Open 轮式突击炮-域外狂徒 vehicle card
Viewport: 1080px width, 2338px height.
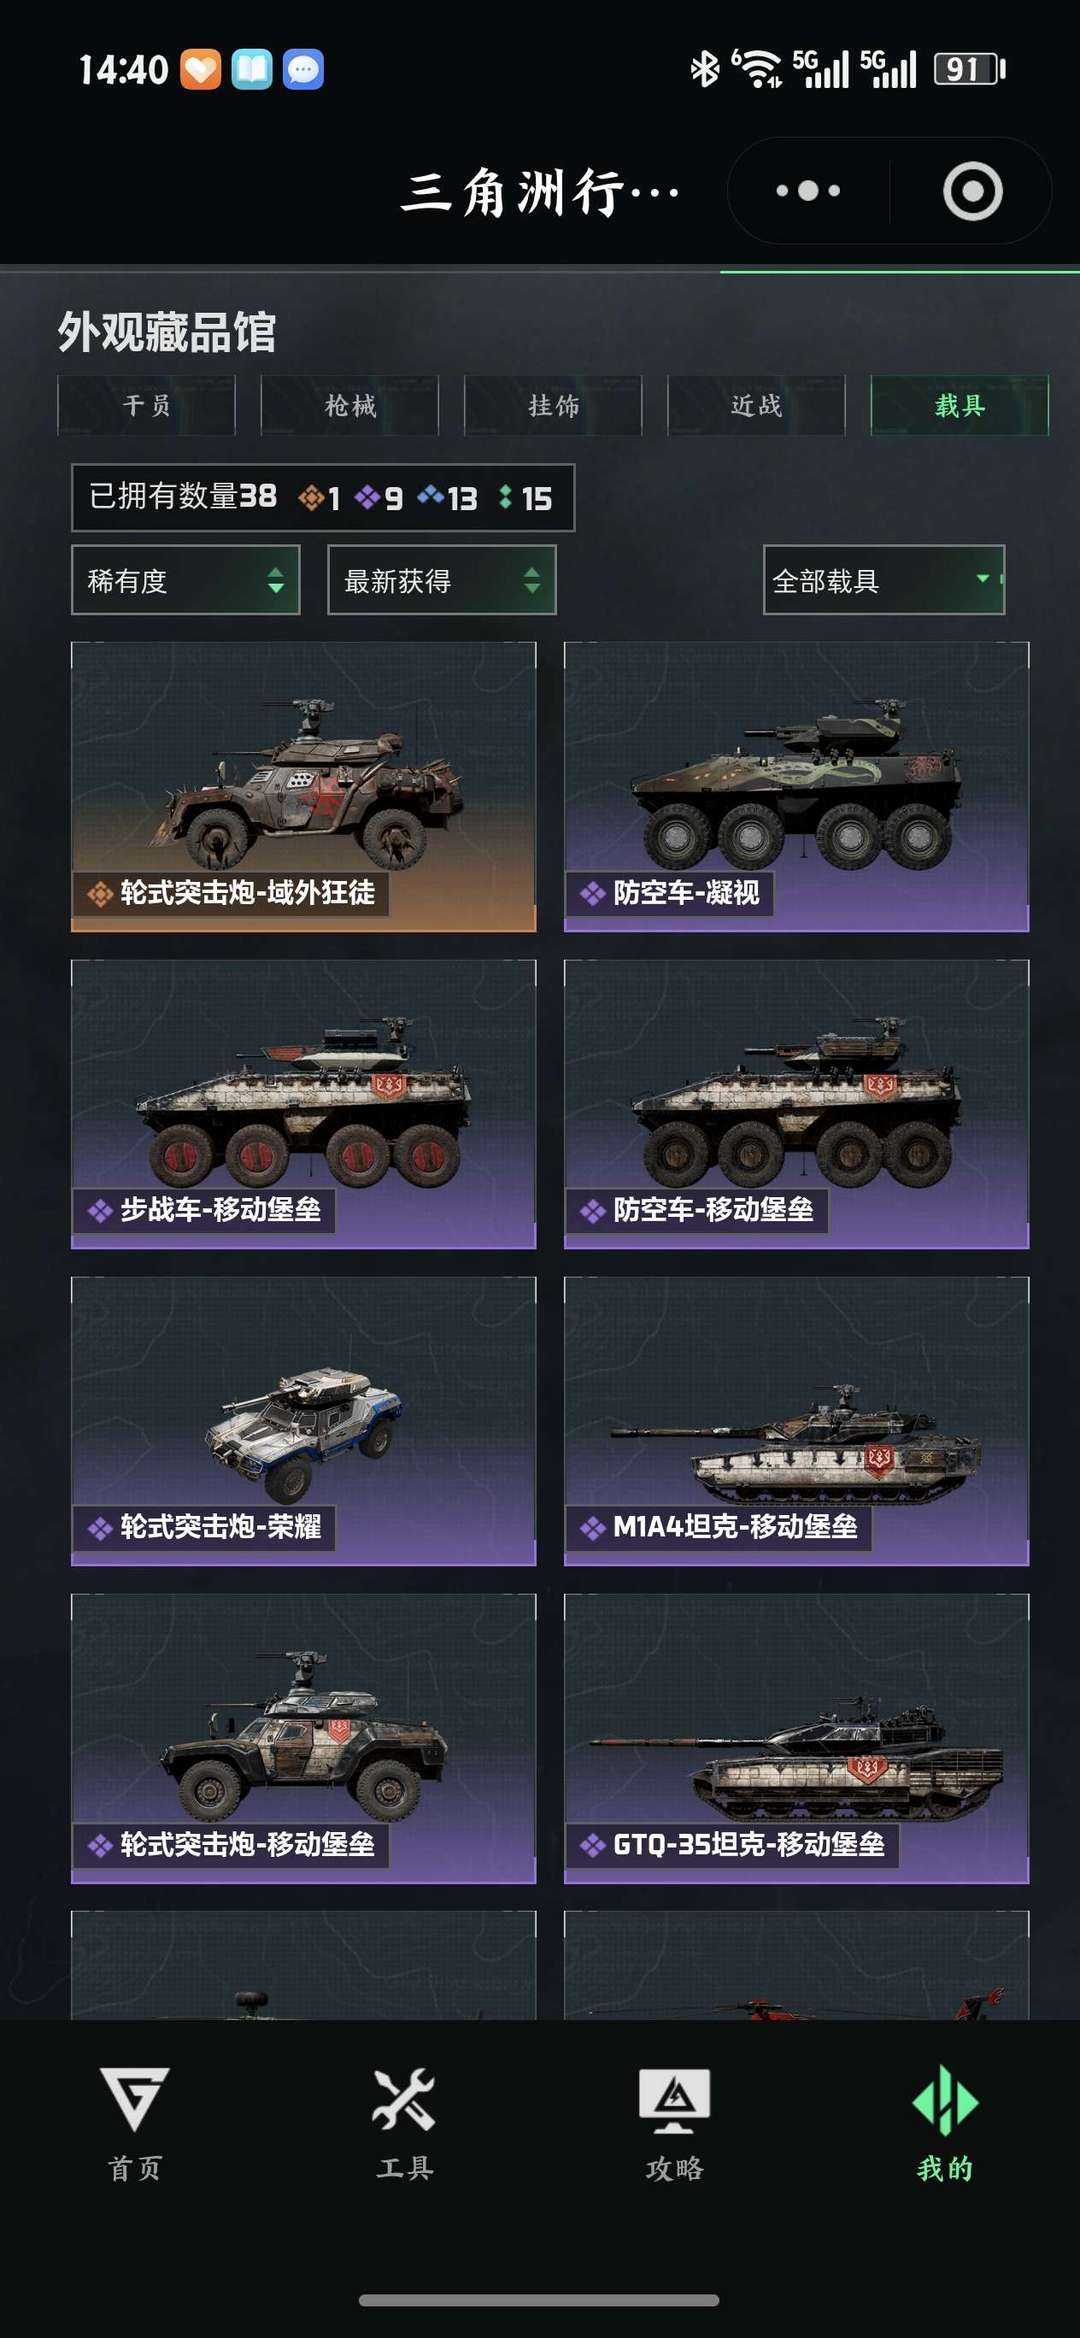[304, 787]
